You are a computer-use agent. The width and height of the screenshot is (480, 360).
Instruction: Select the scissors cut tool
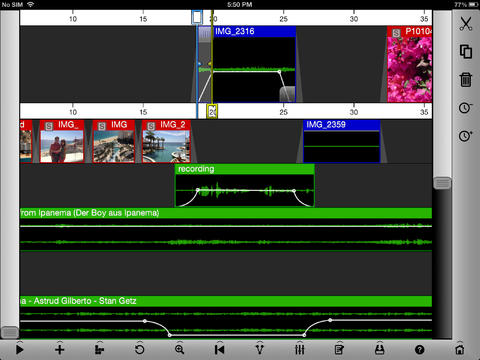click(x=466, y=23)
